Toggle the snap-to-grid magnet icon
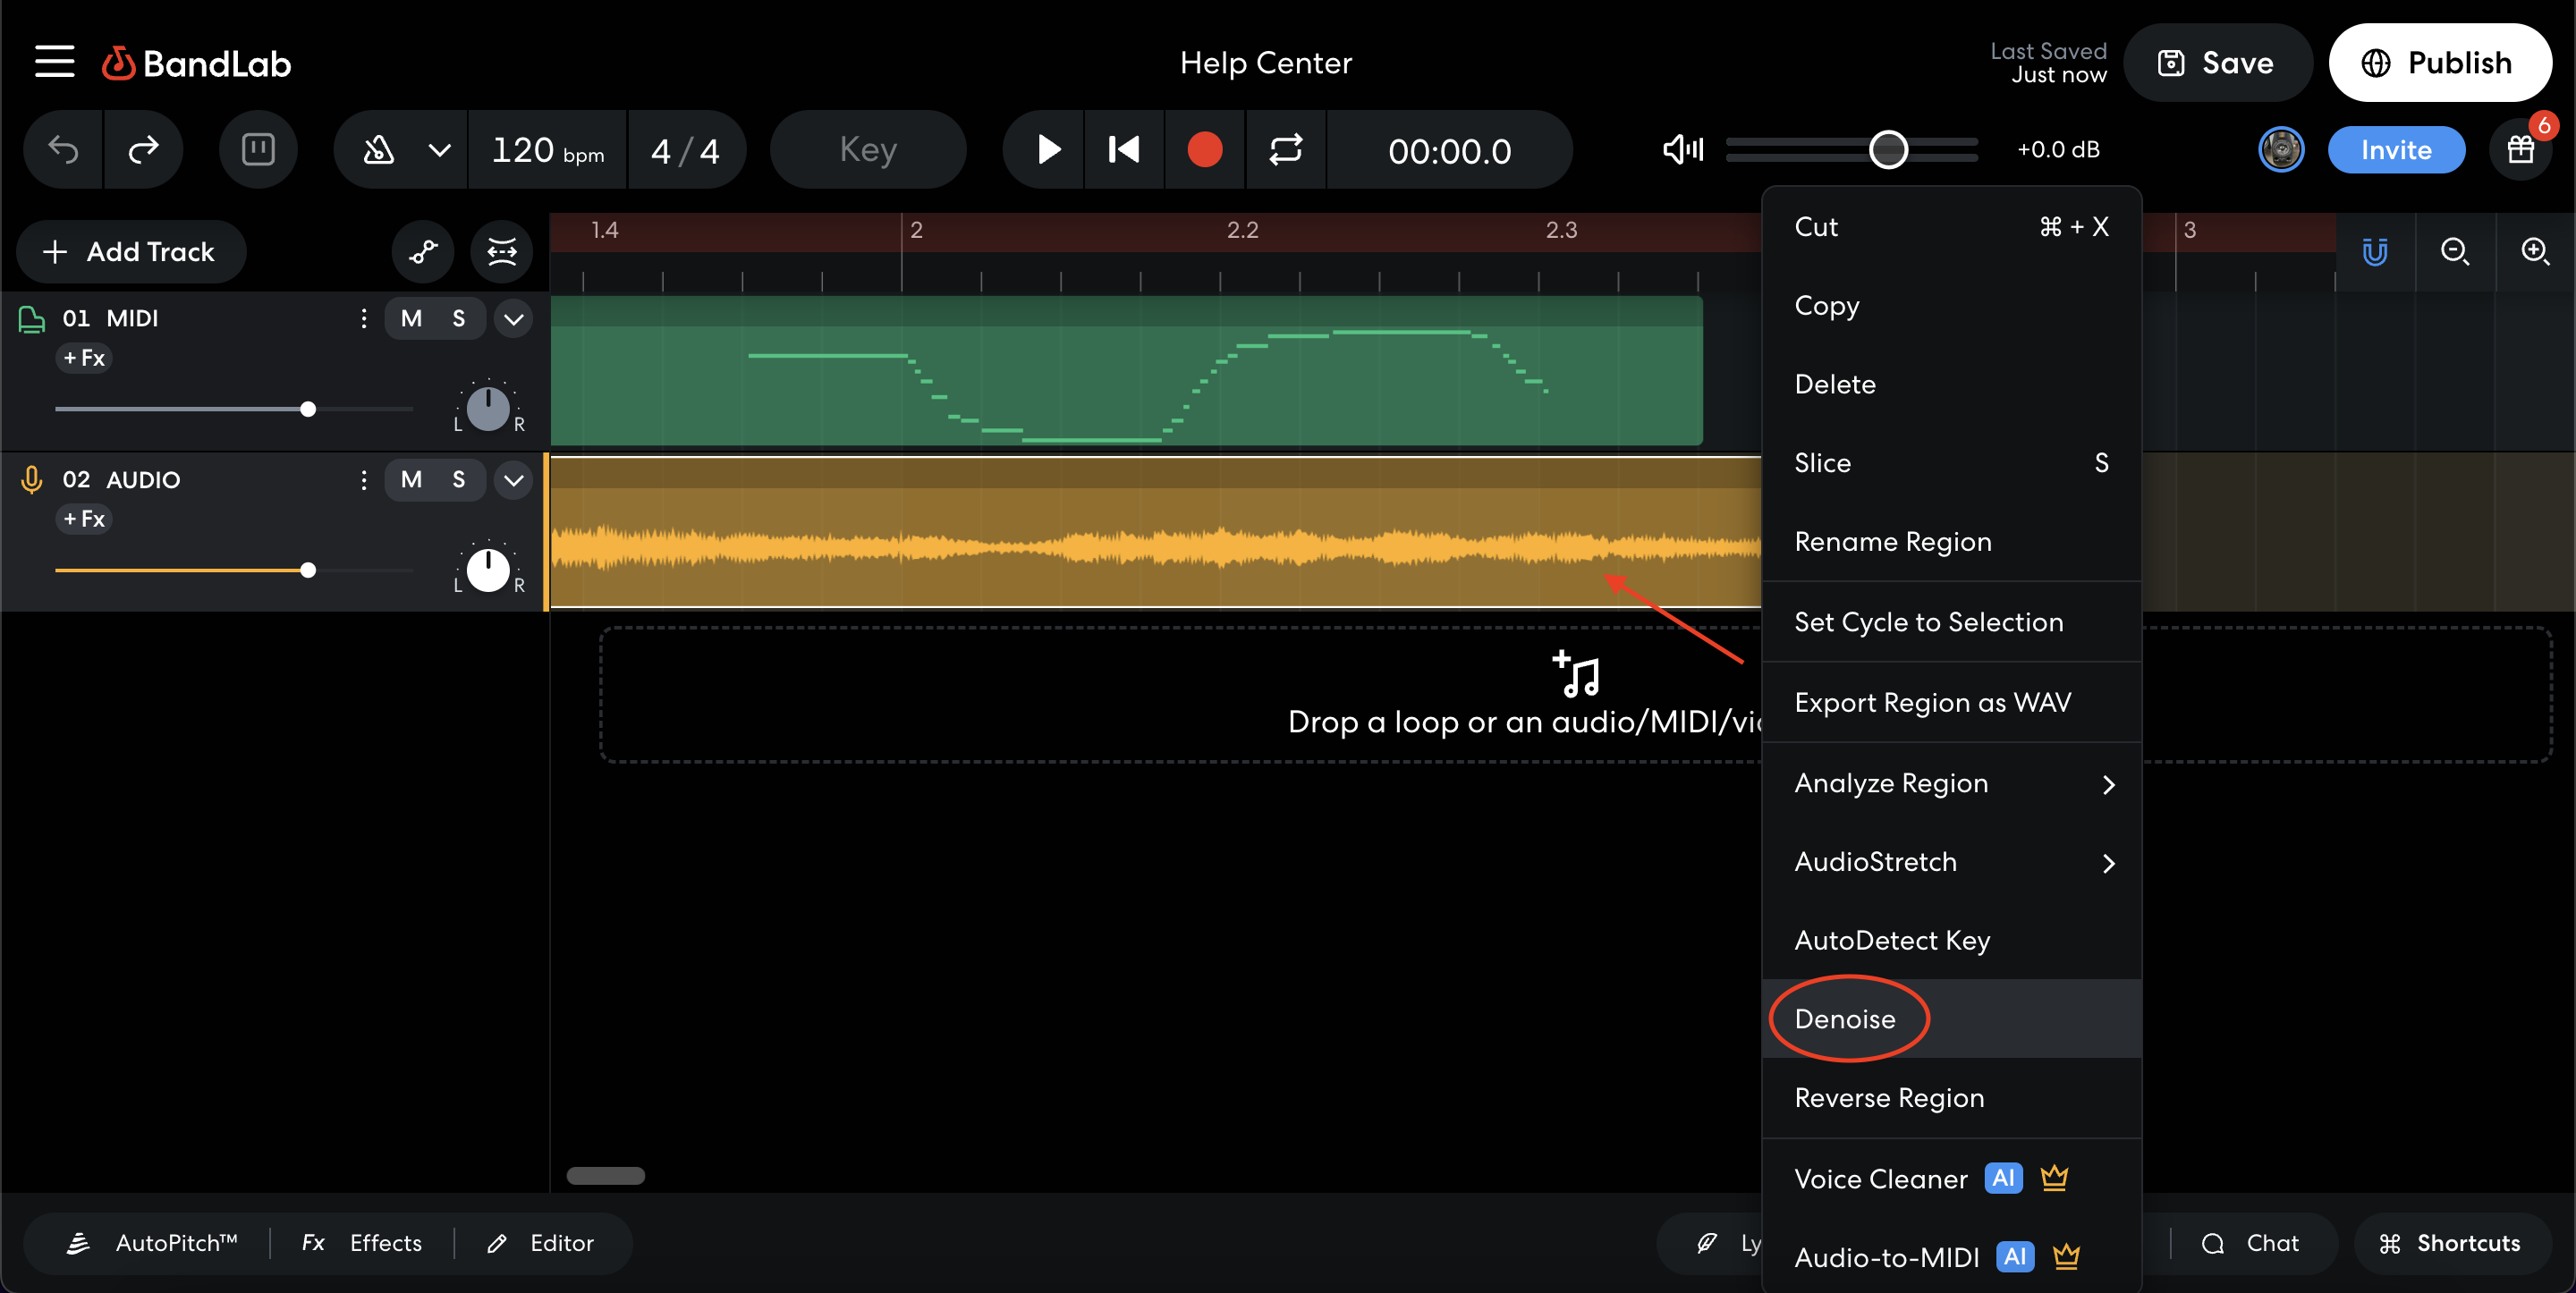This screenshot has width=2576, height=1293. 2375,251
